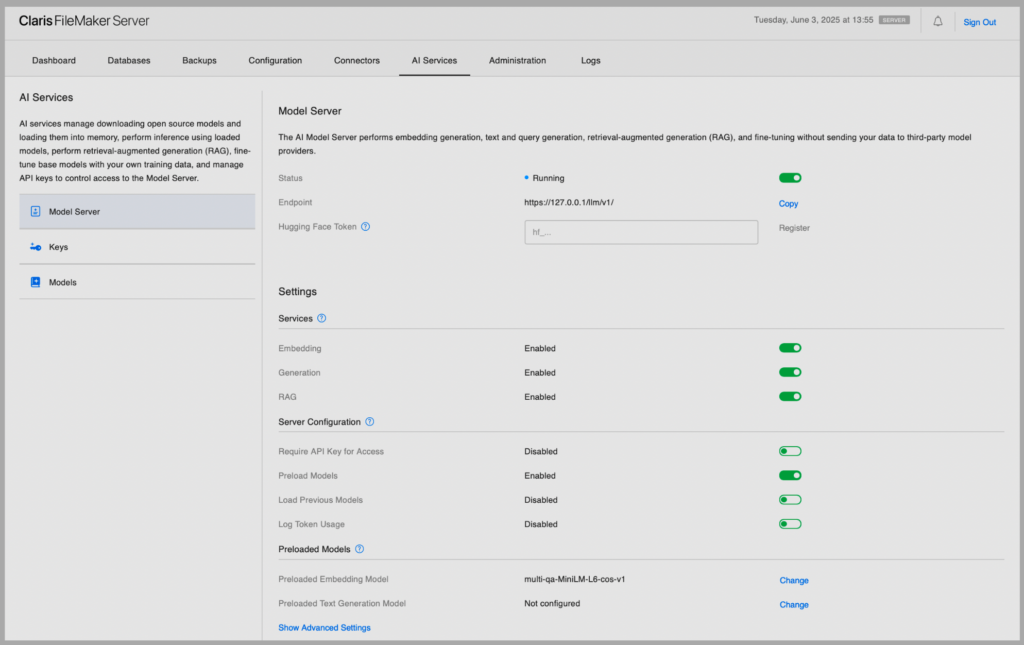Enable Require API Key for Access

[790, 451]
